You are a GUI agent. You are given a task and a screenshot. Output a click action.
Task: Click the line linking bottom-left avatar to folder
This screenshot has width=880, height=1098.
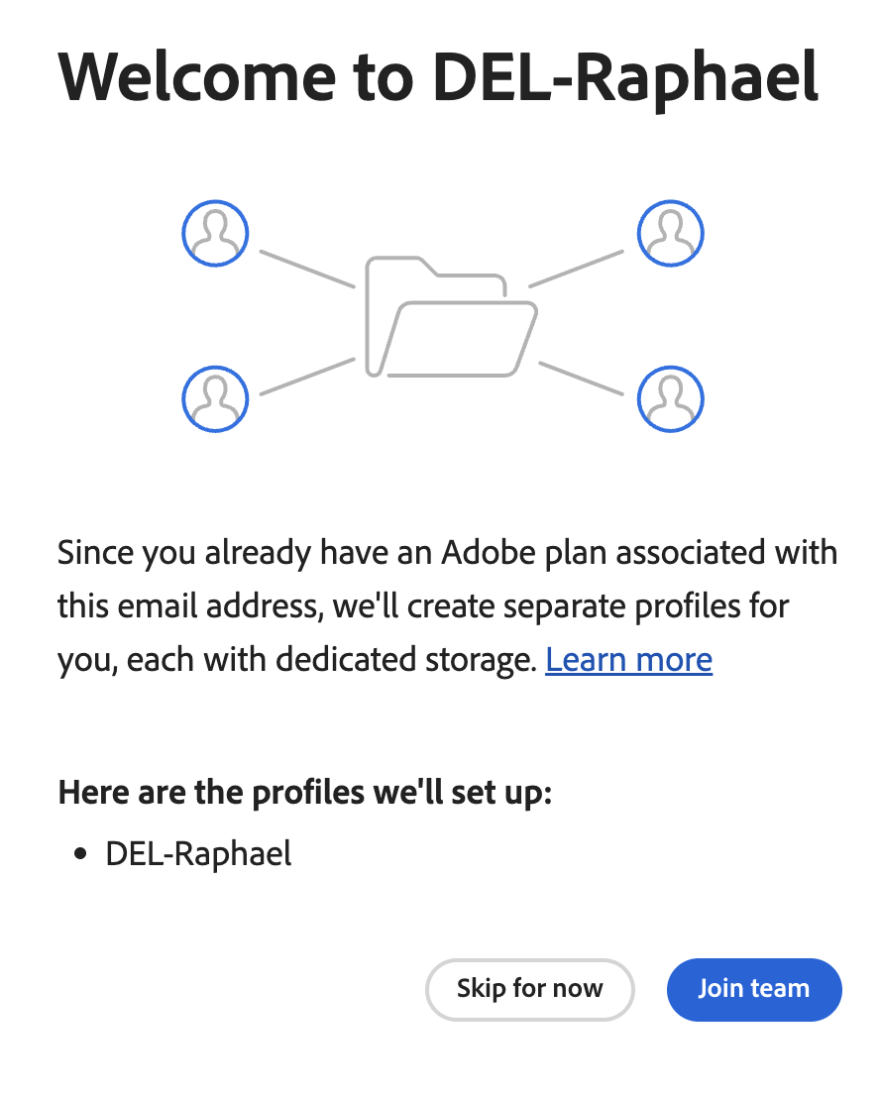[x=307, y=376]
